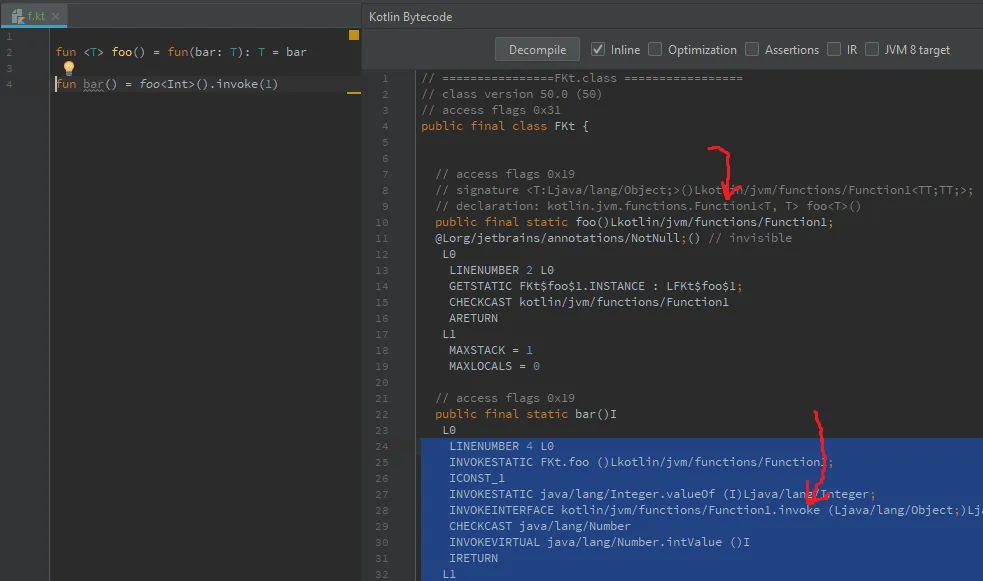Click the '// class version 50.0 (50)' comment
The width and height of the screenshot is (983, 581).
(512, 94)
